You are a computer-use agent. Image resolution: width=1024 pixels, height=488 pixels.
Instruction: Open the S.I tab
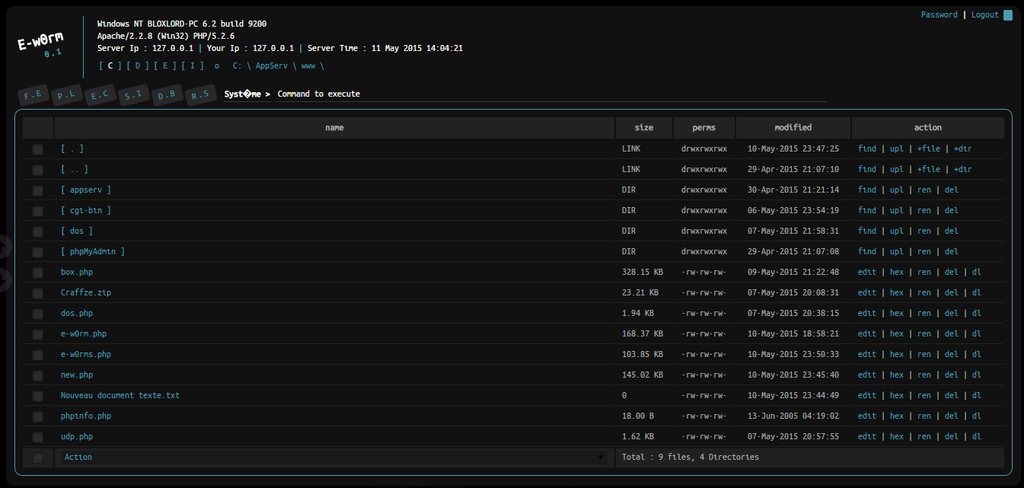click(133, 95)
